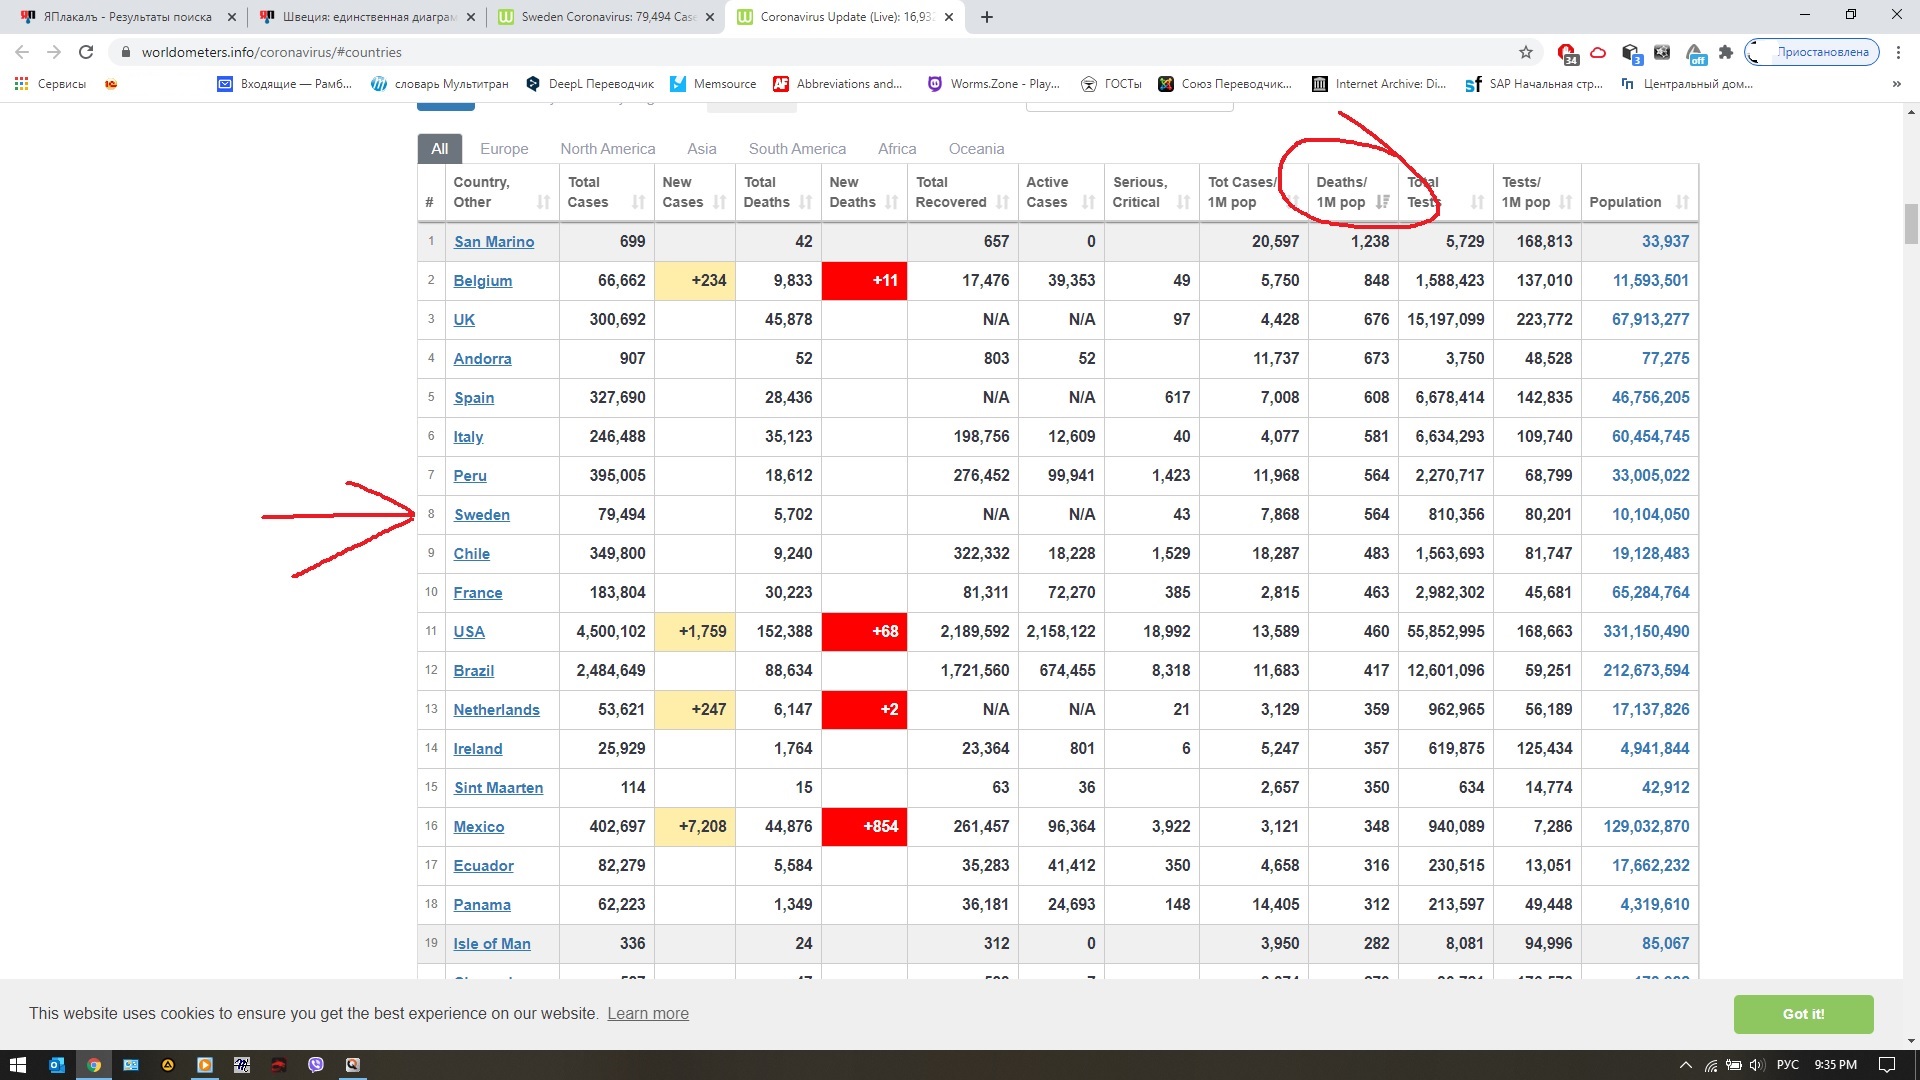Switch to the Europe tab
This screenshot has width=1920, height=1080.
coord(504,149)
